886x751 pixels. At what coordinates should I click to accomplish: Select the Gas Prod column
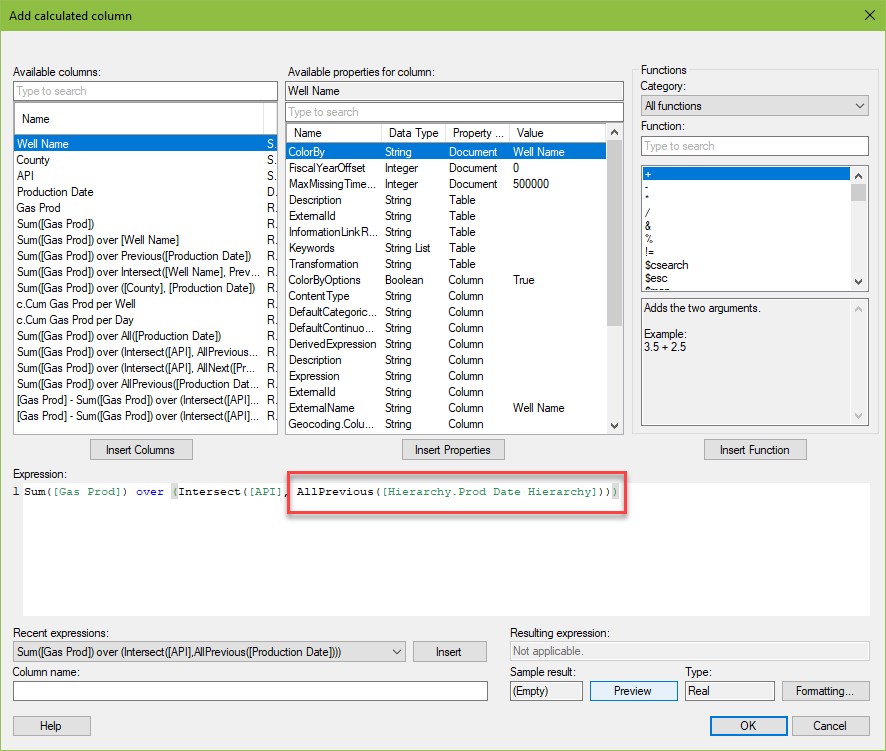coord(145,208)
